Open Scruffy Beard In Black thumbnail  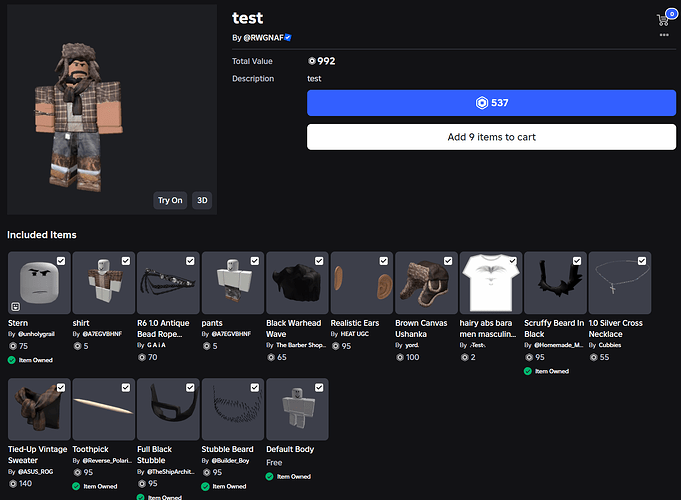pyautogui.click(x=555, y=283)
